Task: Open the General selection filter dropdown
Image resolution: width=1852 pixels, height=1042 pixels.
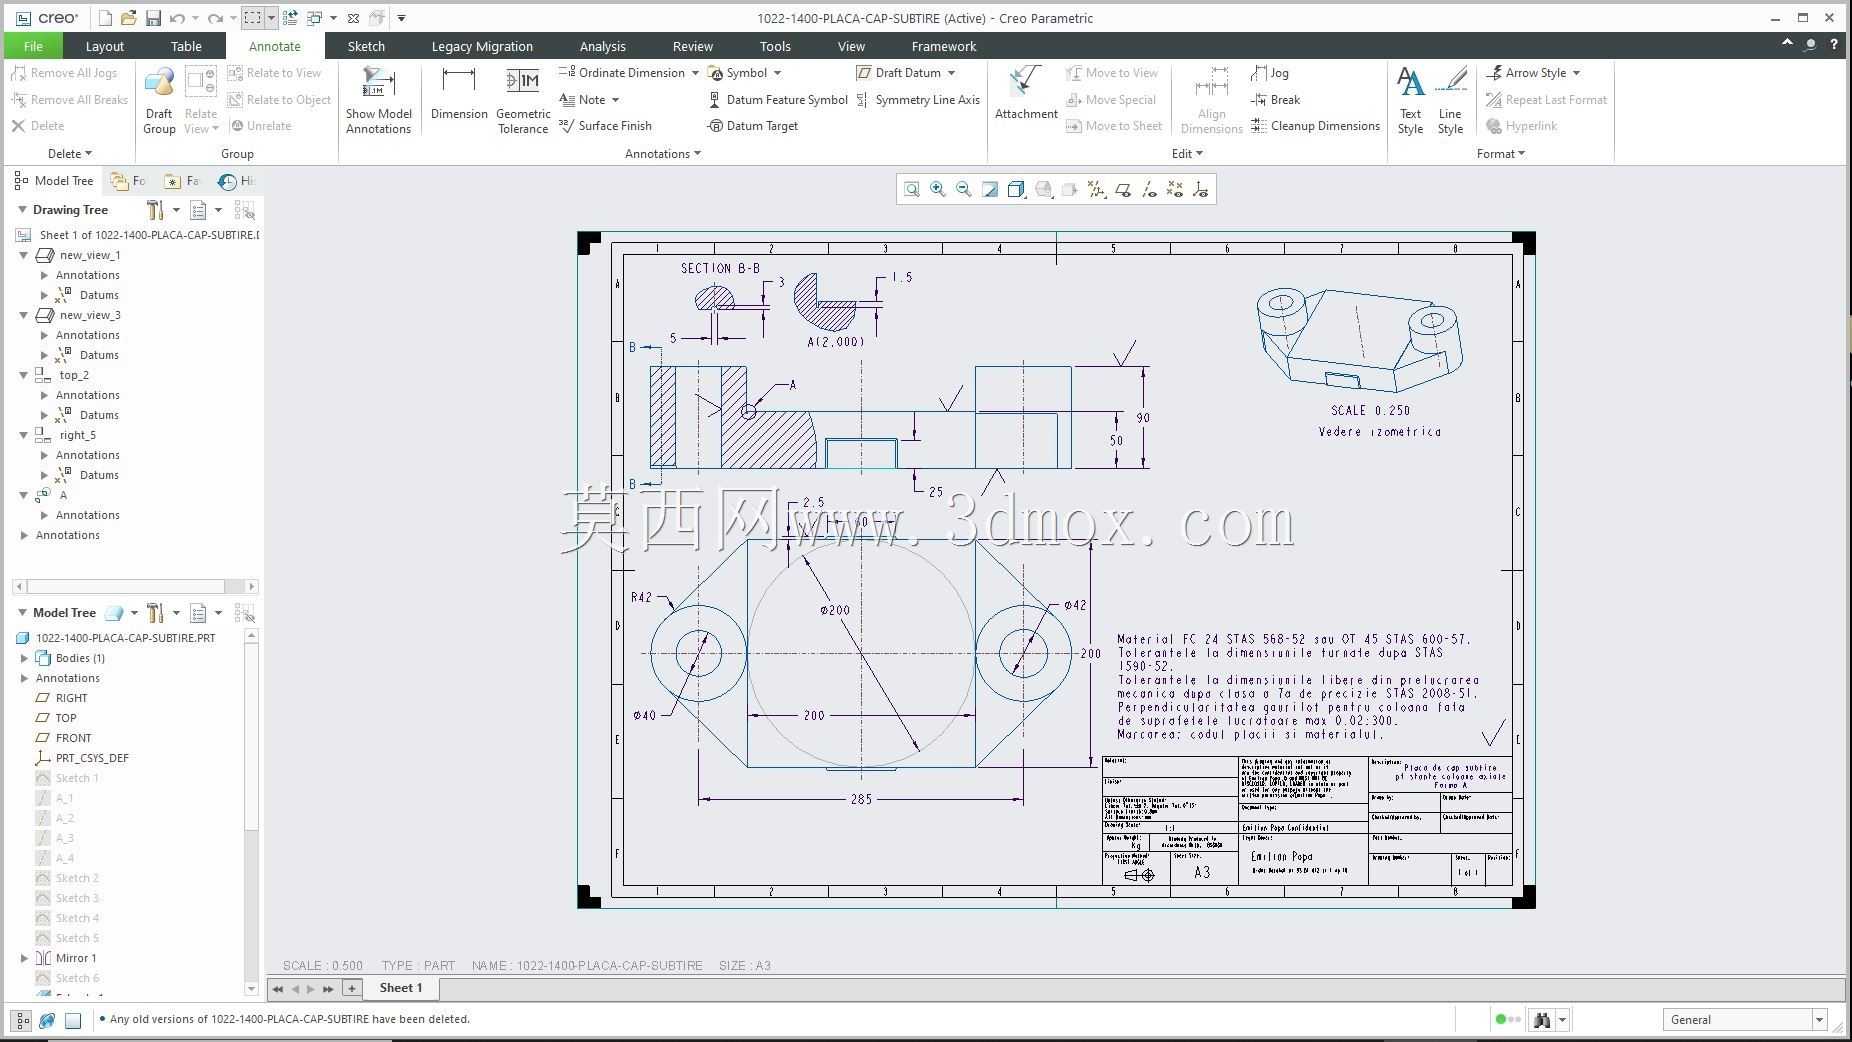Action: click(x=1819, y=1020)
